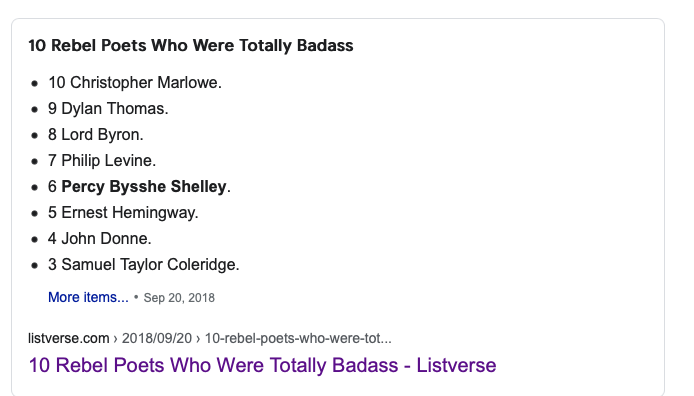694x396 pixels.
Task: Click the bullet before Dylan Thomas
Action: pyautogui.click(x=35, y=109)
